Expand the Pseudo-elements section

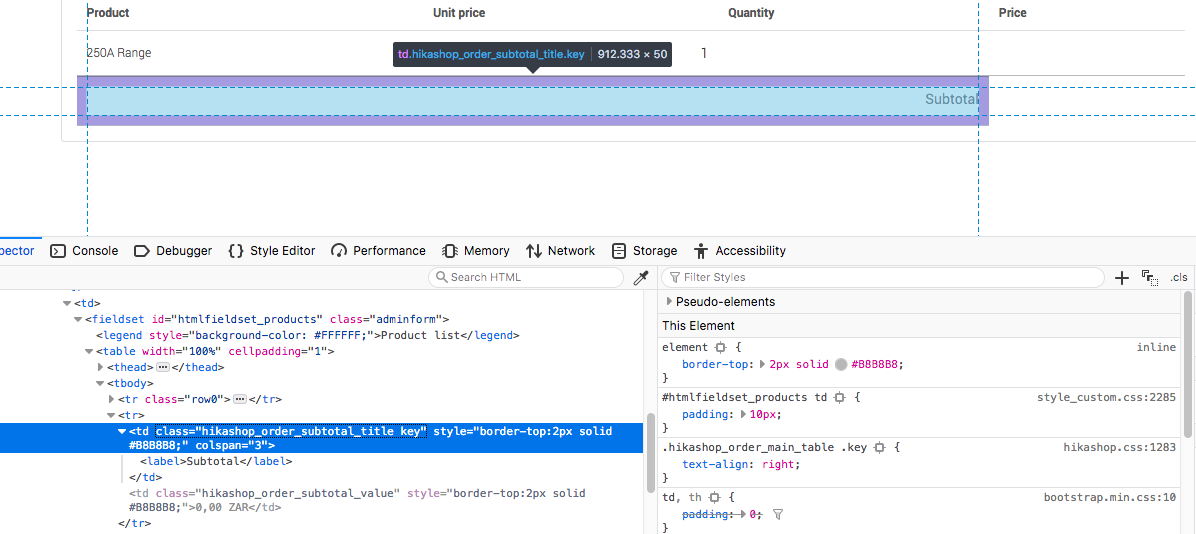(x=669, y=301)
